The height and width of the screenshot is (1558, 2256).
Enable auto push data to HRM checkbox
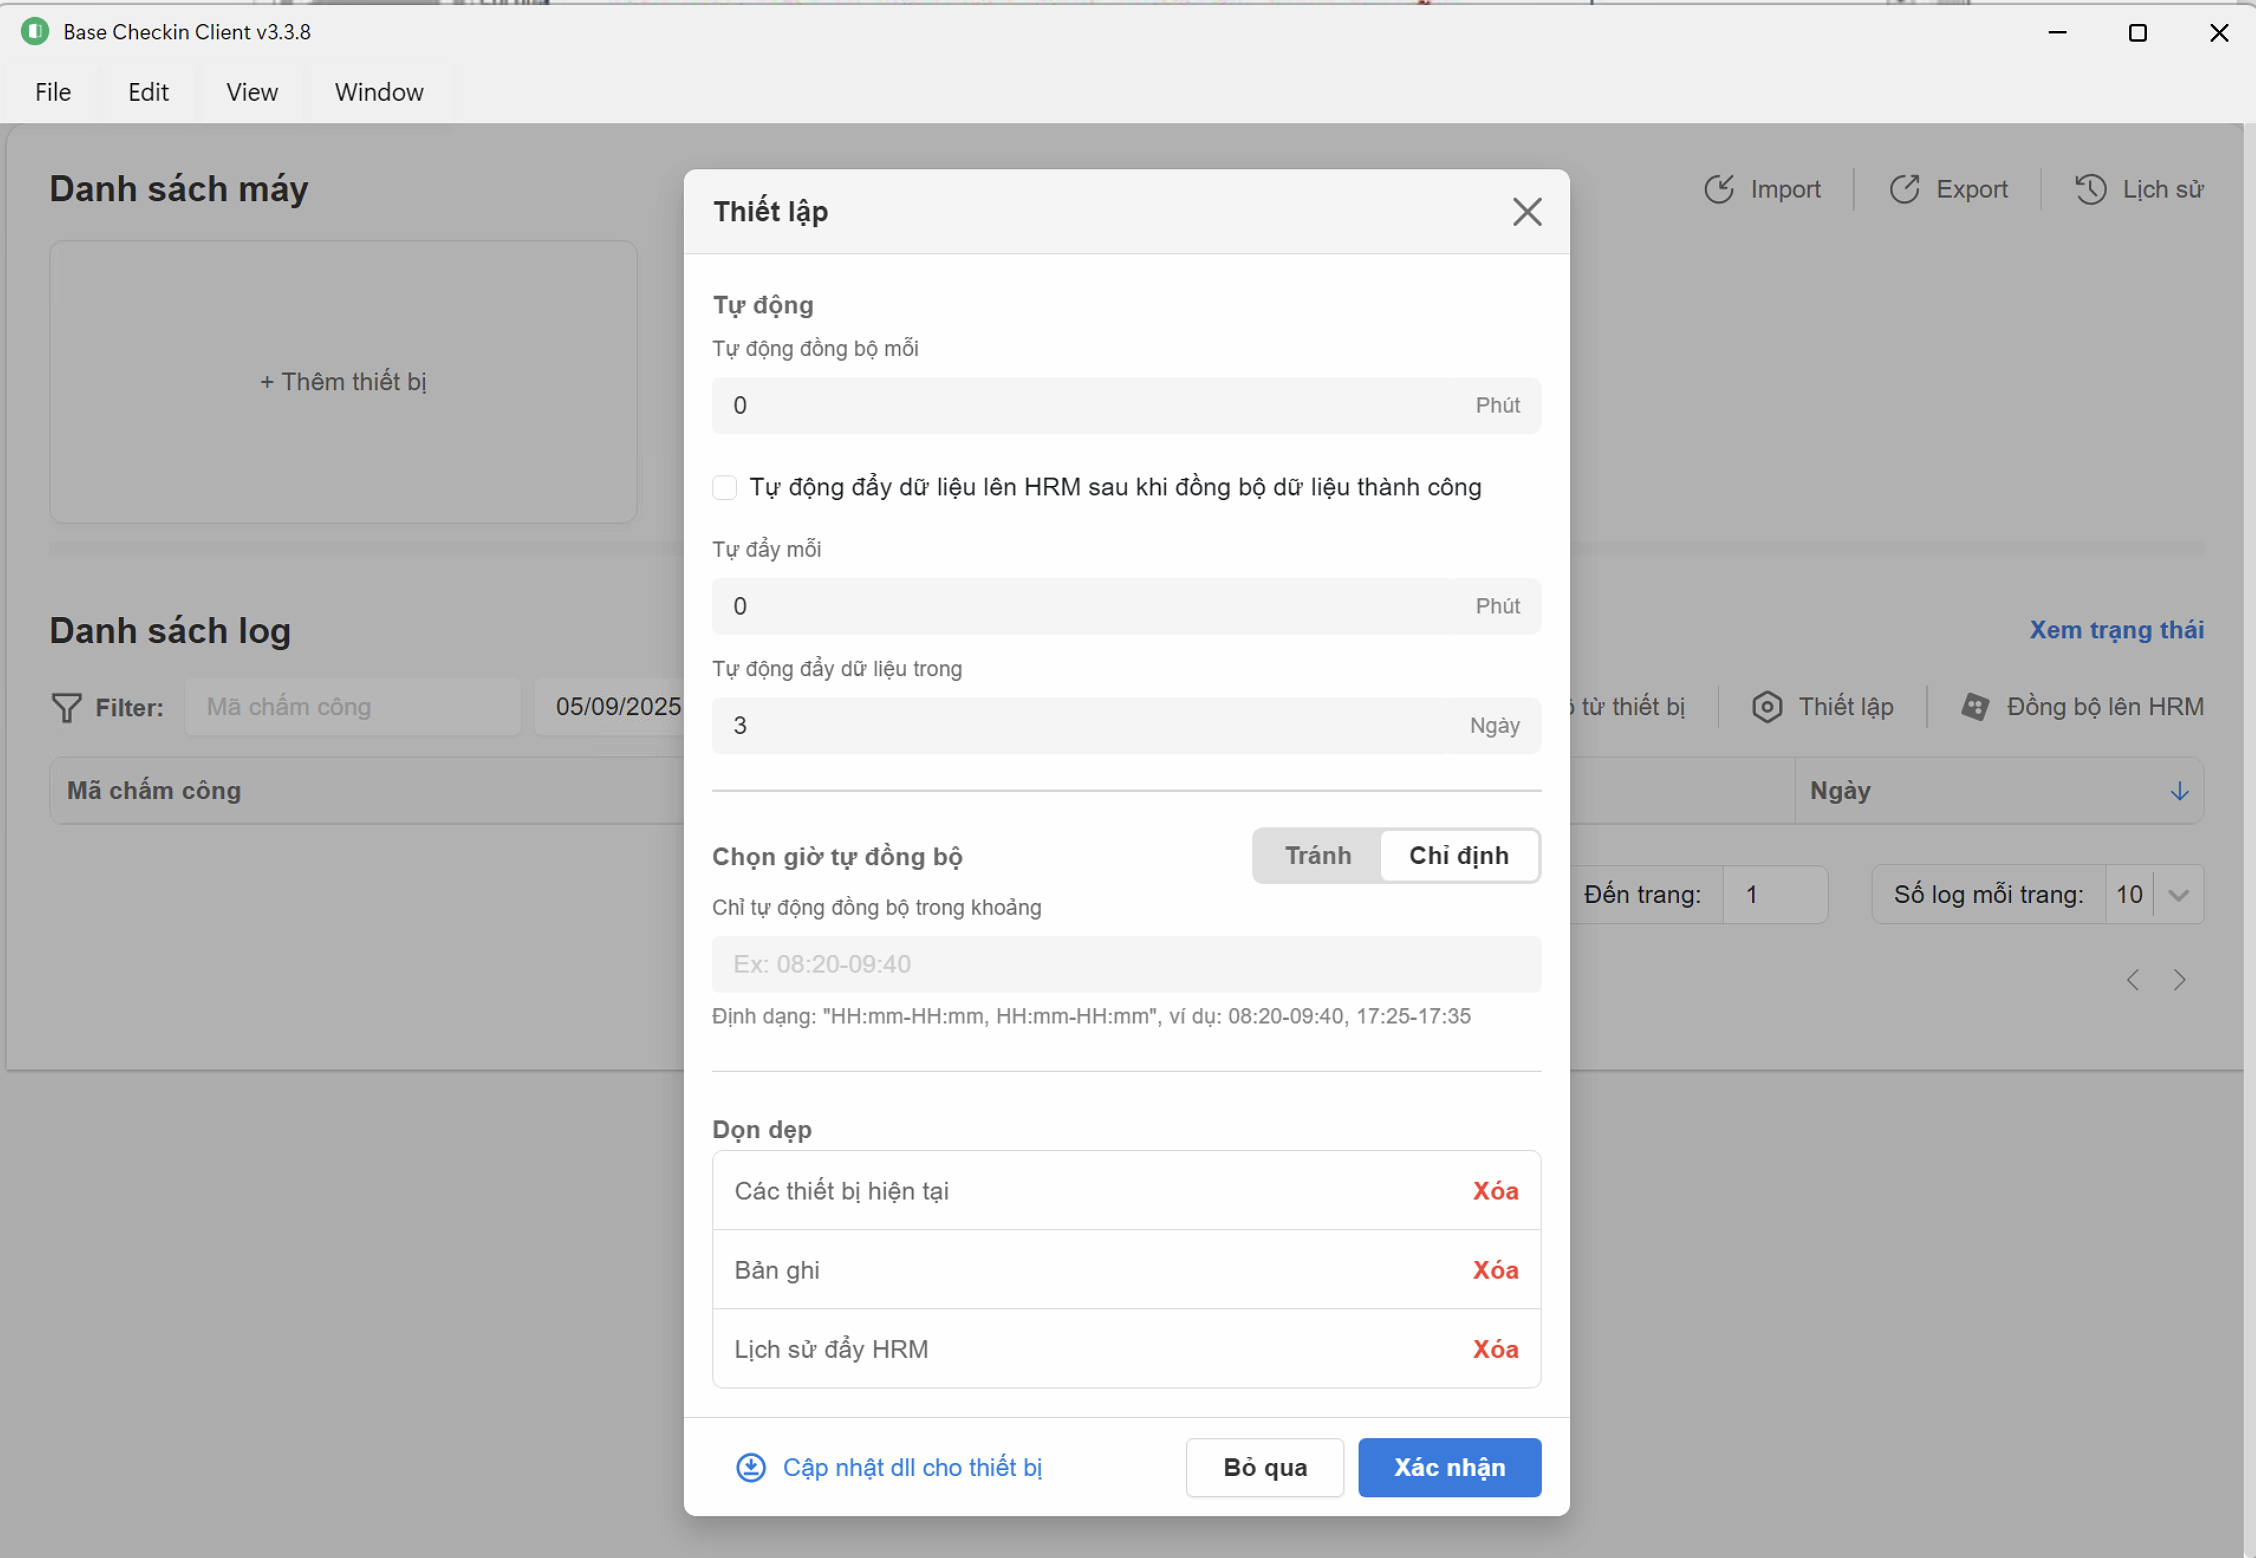[725, 487]
